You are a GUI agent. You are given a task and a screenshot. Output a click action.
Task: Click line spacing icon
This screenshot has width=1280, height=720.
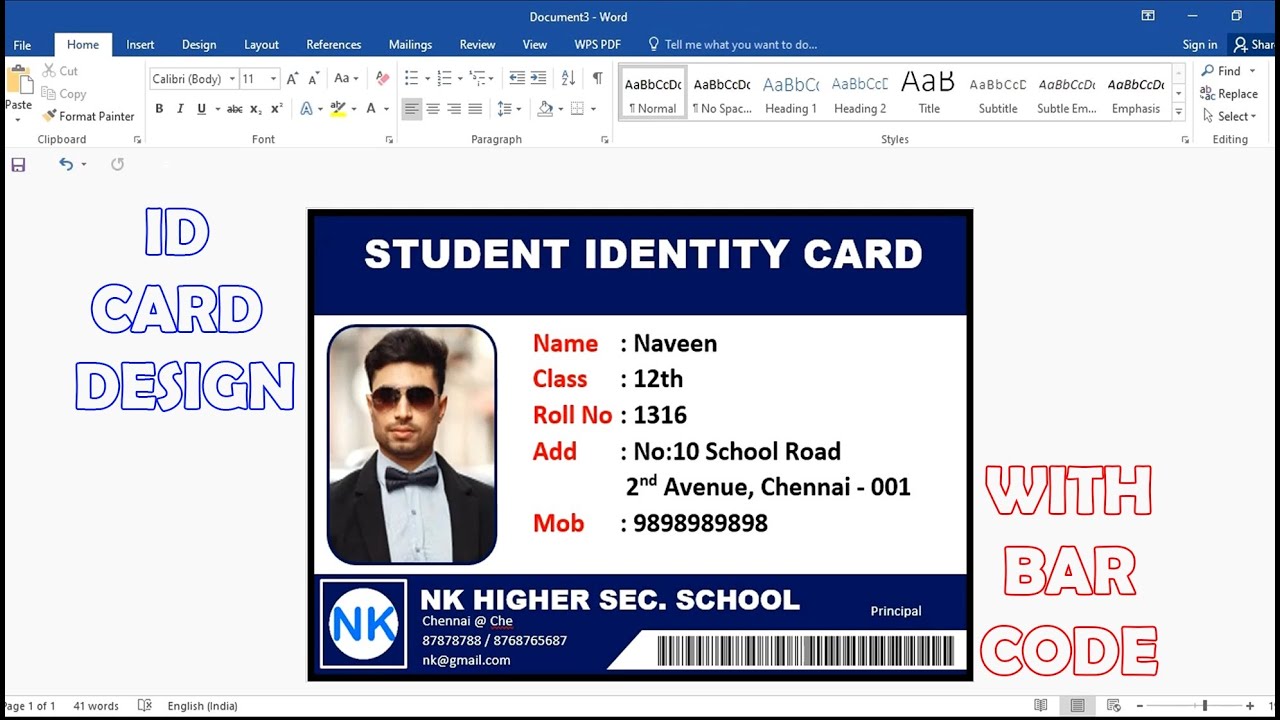click(504, 109)
